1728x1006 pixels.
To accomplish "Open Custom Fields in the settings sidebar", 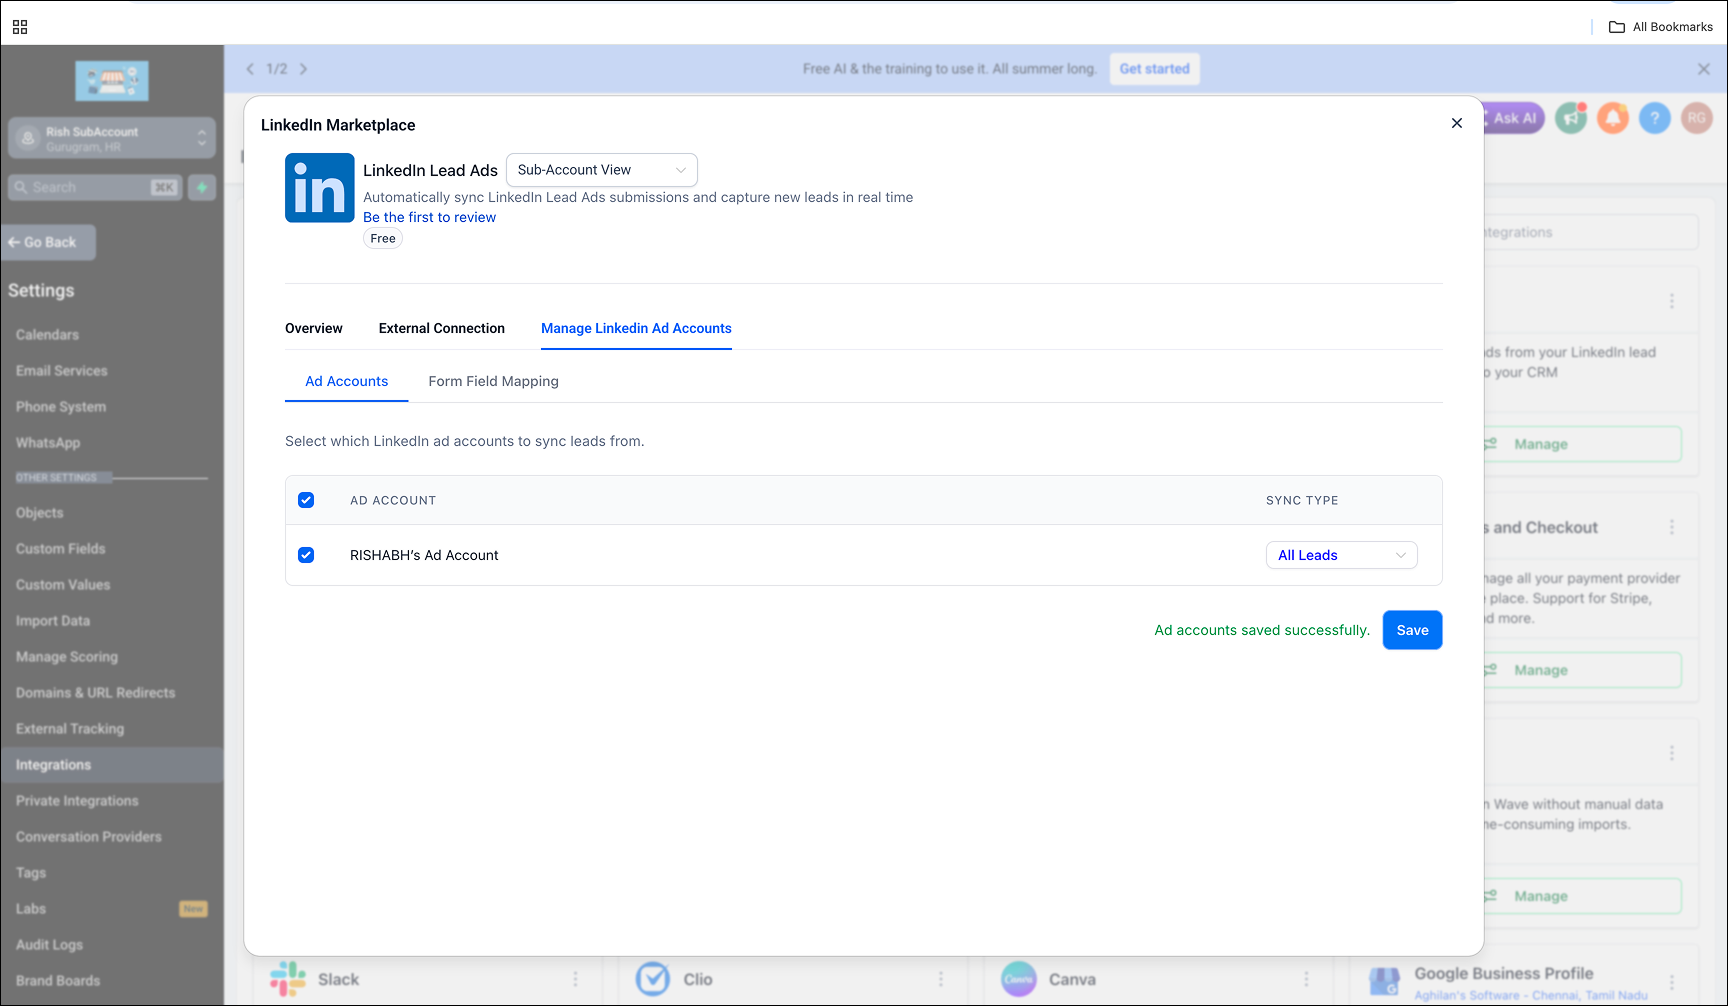I will [61, 549].
